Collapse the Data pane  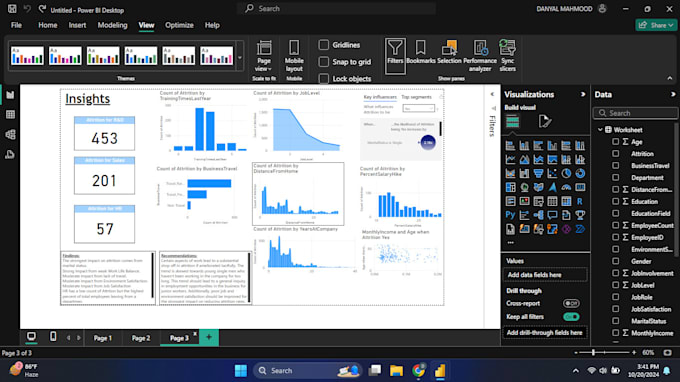click(673, 95)
